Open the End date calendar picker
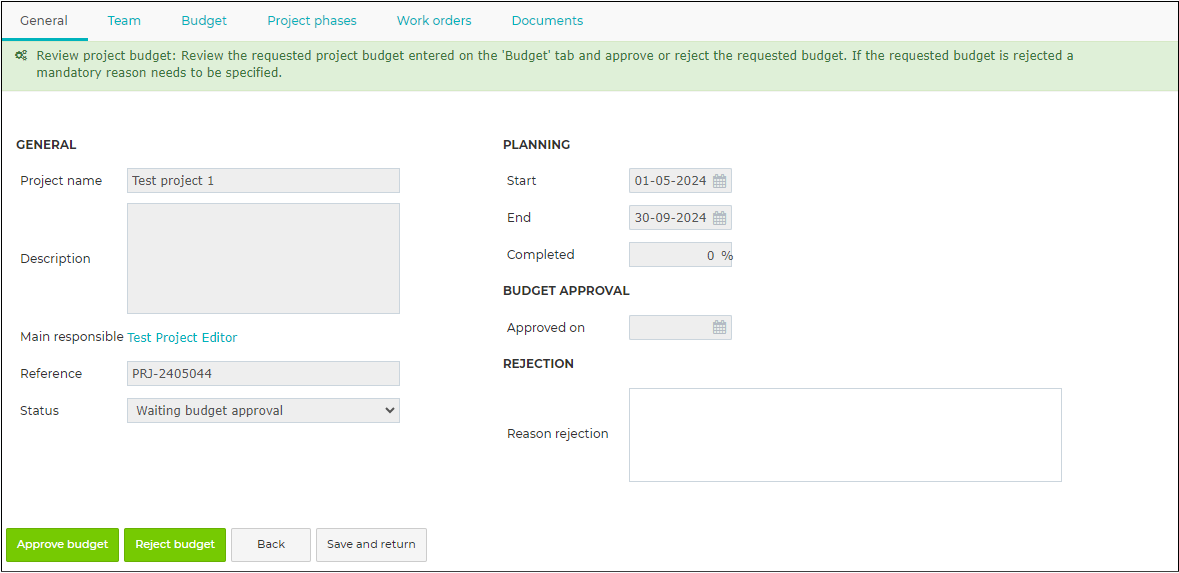The width and height of the screenshot is (1179, 573). click(720, 218)
